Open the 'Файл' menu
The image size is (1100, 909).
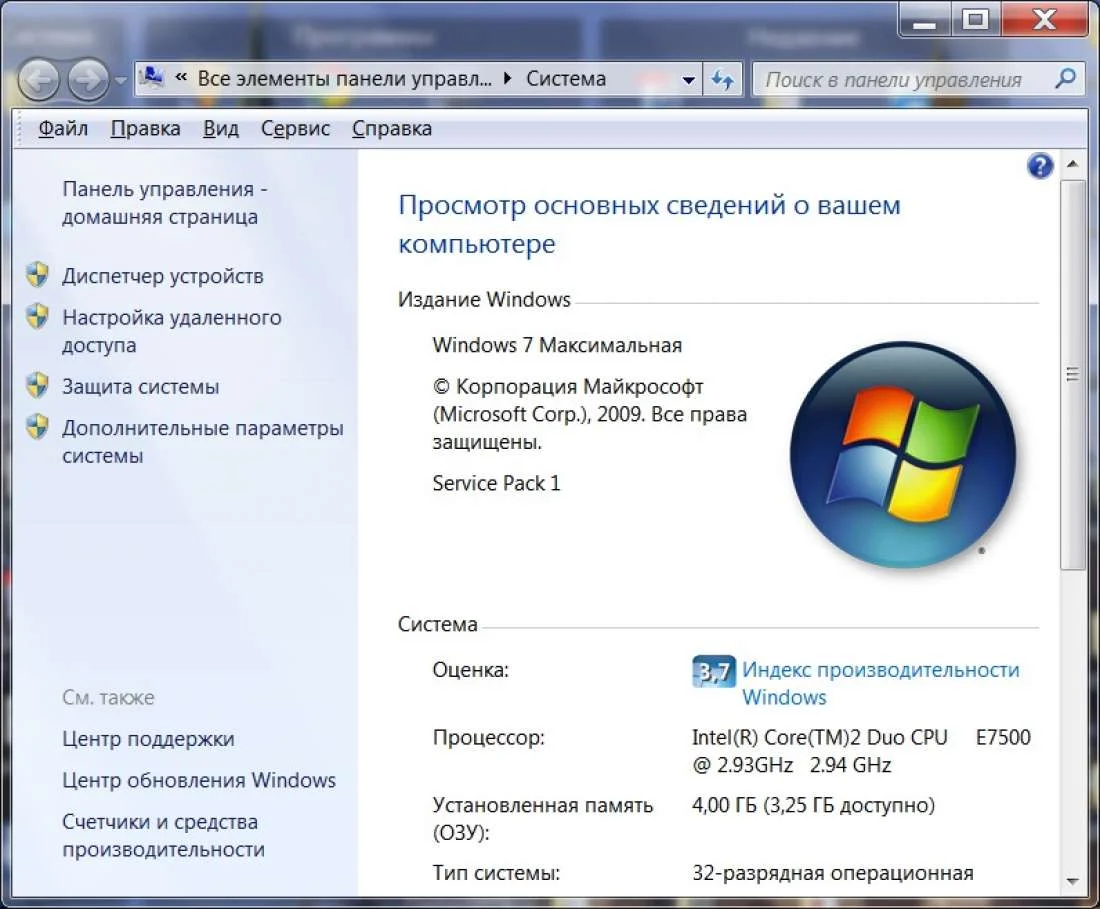click(x=62, y=129)
